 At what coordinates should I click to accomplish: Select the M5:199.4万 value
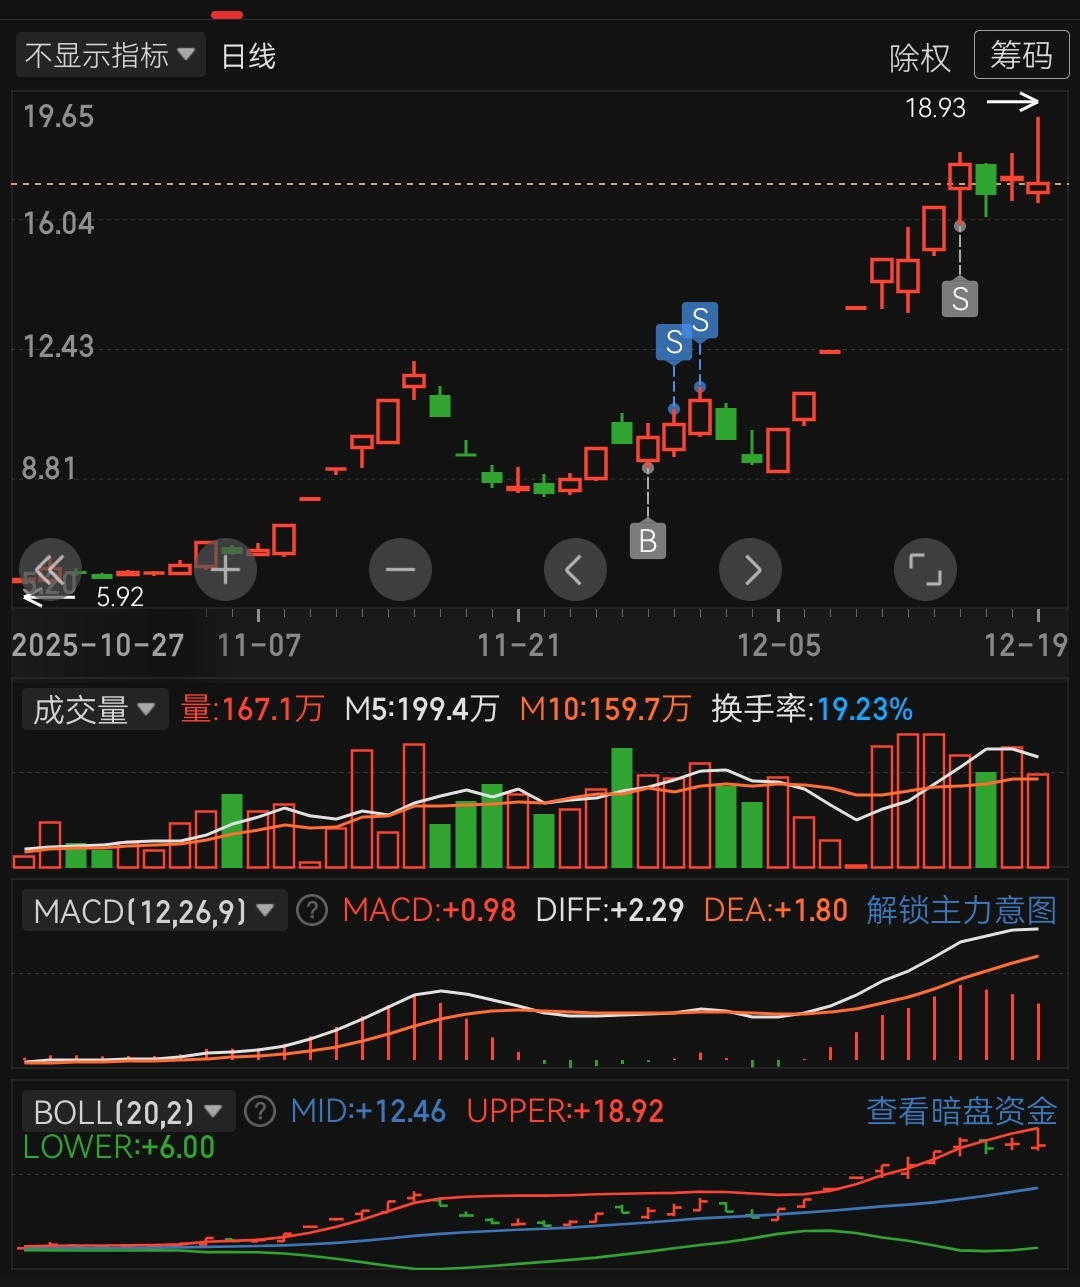pos(421,710)
